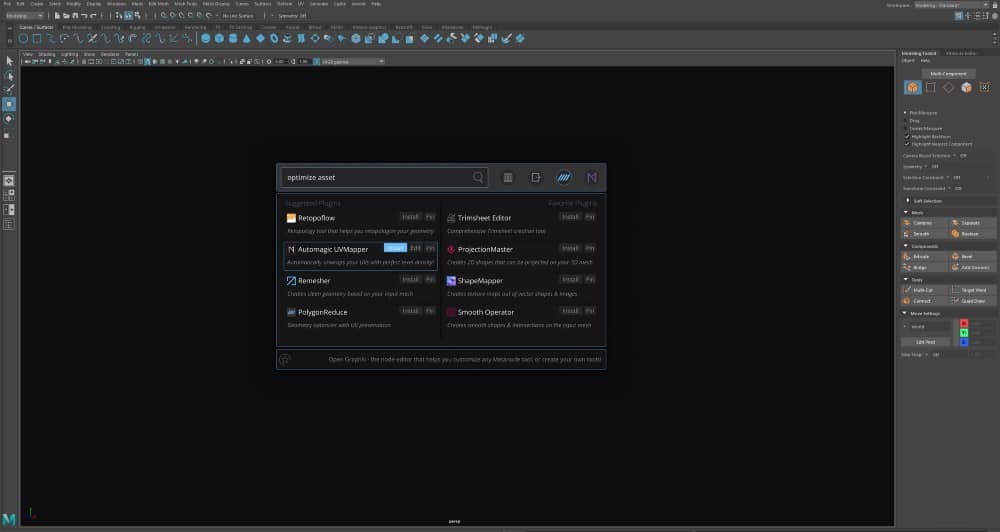Select UV selection mode icon in toolkit

pyautogui.click(x=985, y=87)
